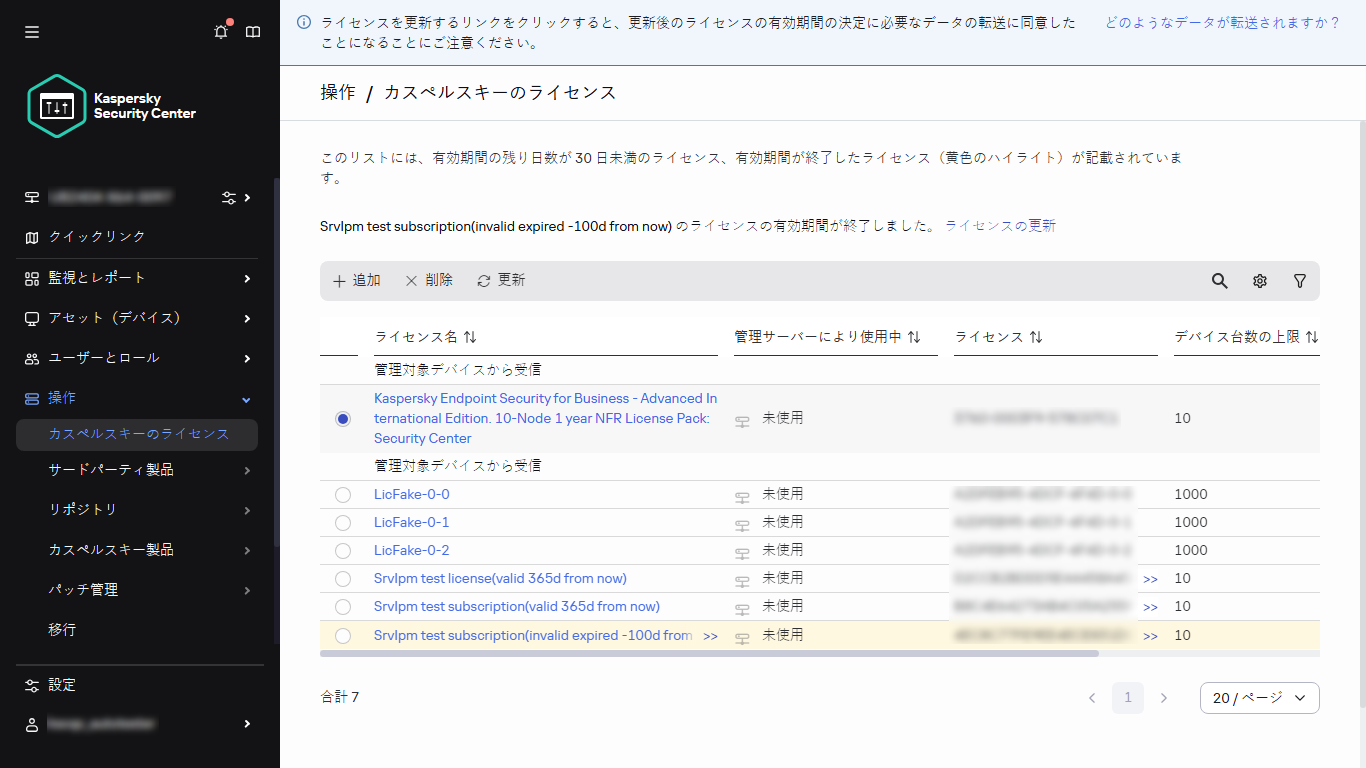This screenshot has height=768, width=1366.
Task: Select the SrvIpm test license(valid 365d) radio button
Action: (x=343, y=578)
